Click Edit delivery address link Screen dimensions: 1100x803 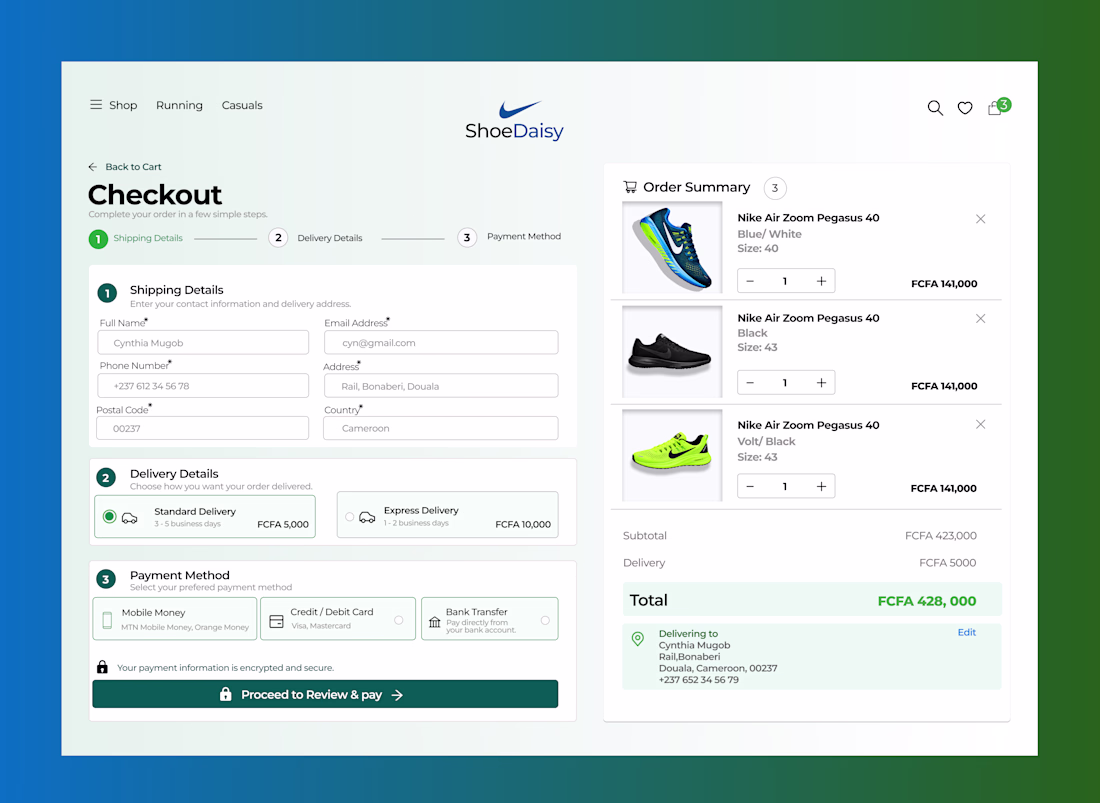(967, 632)
